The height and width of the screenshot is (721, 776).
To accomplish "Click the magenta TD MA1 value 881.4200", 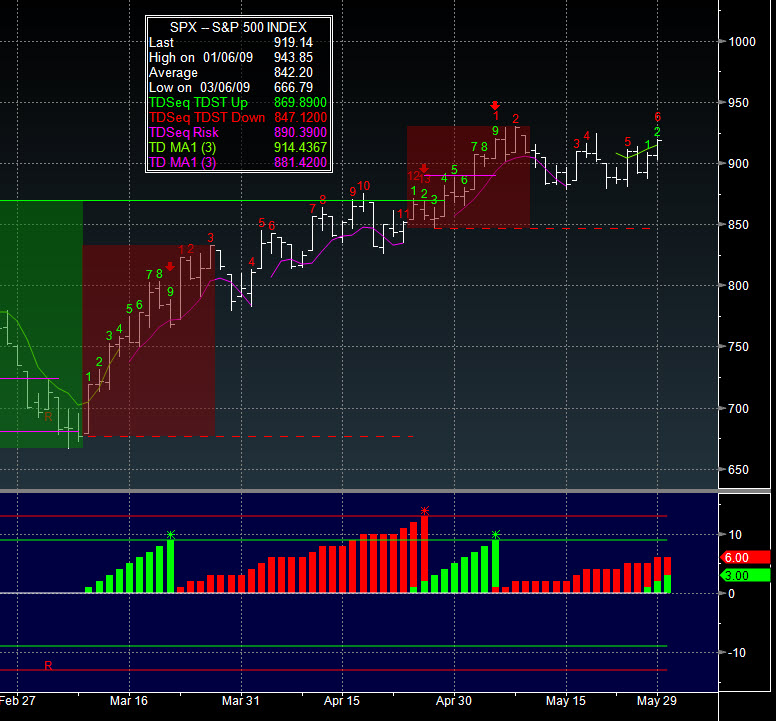I will click(x=300, y=162).
